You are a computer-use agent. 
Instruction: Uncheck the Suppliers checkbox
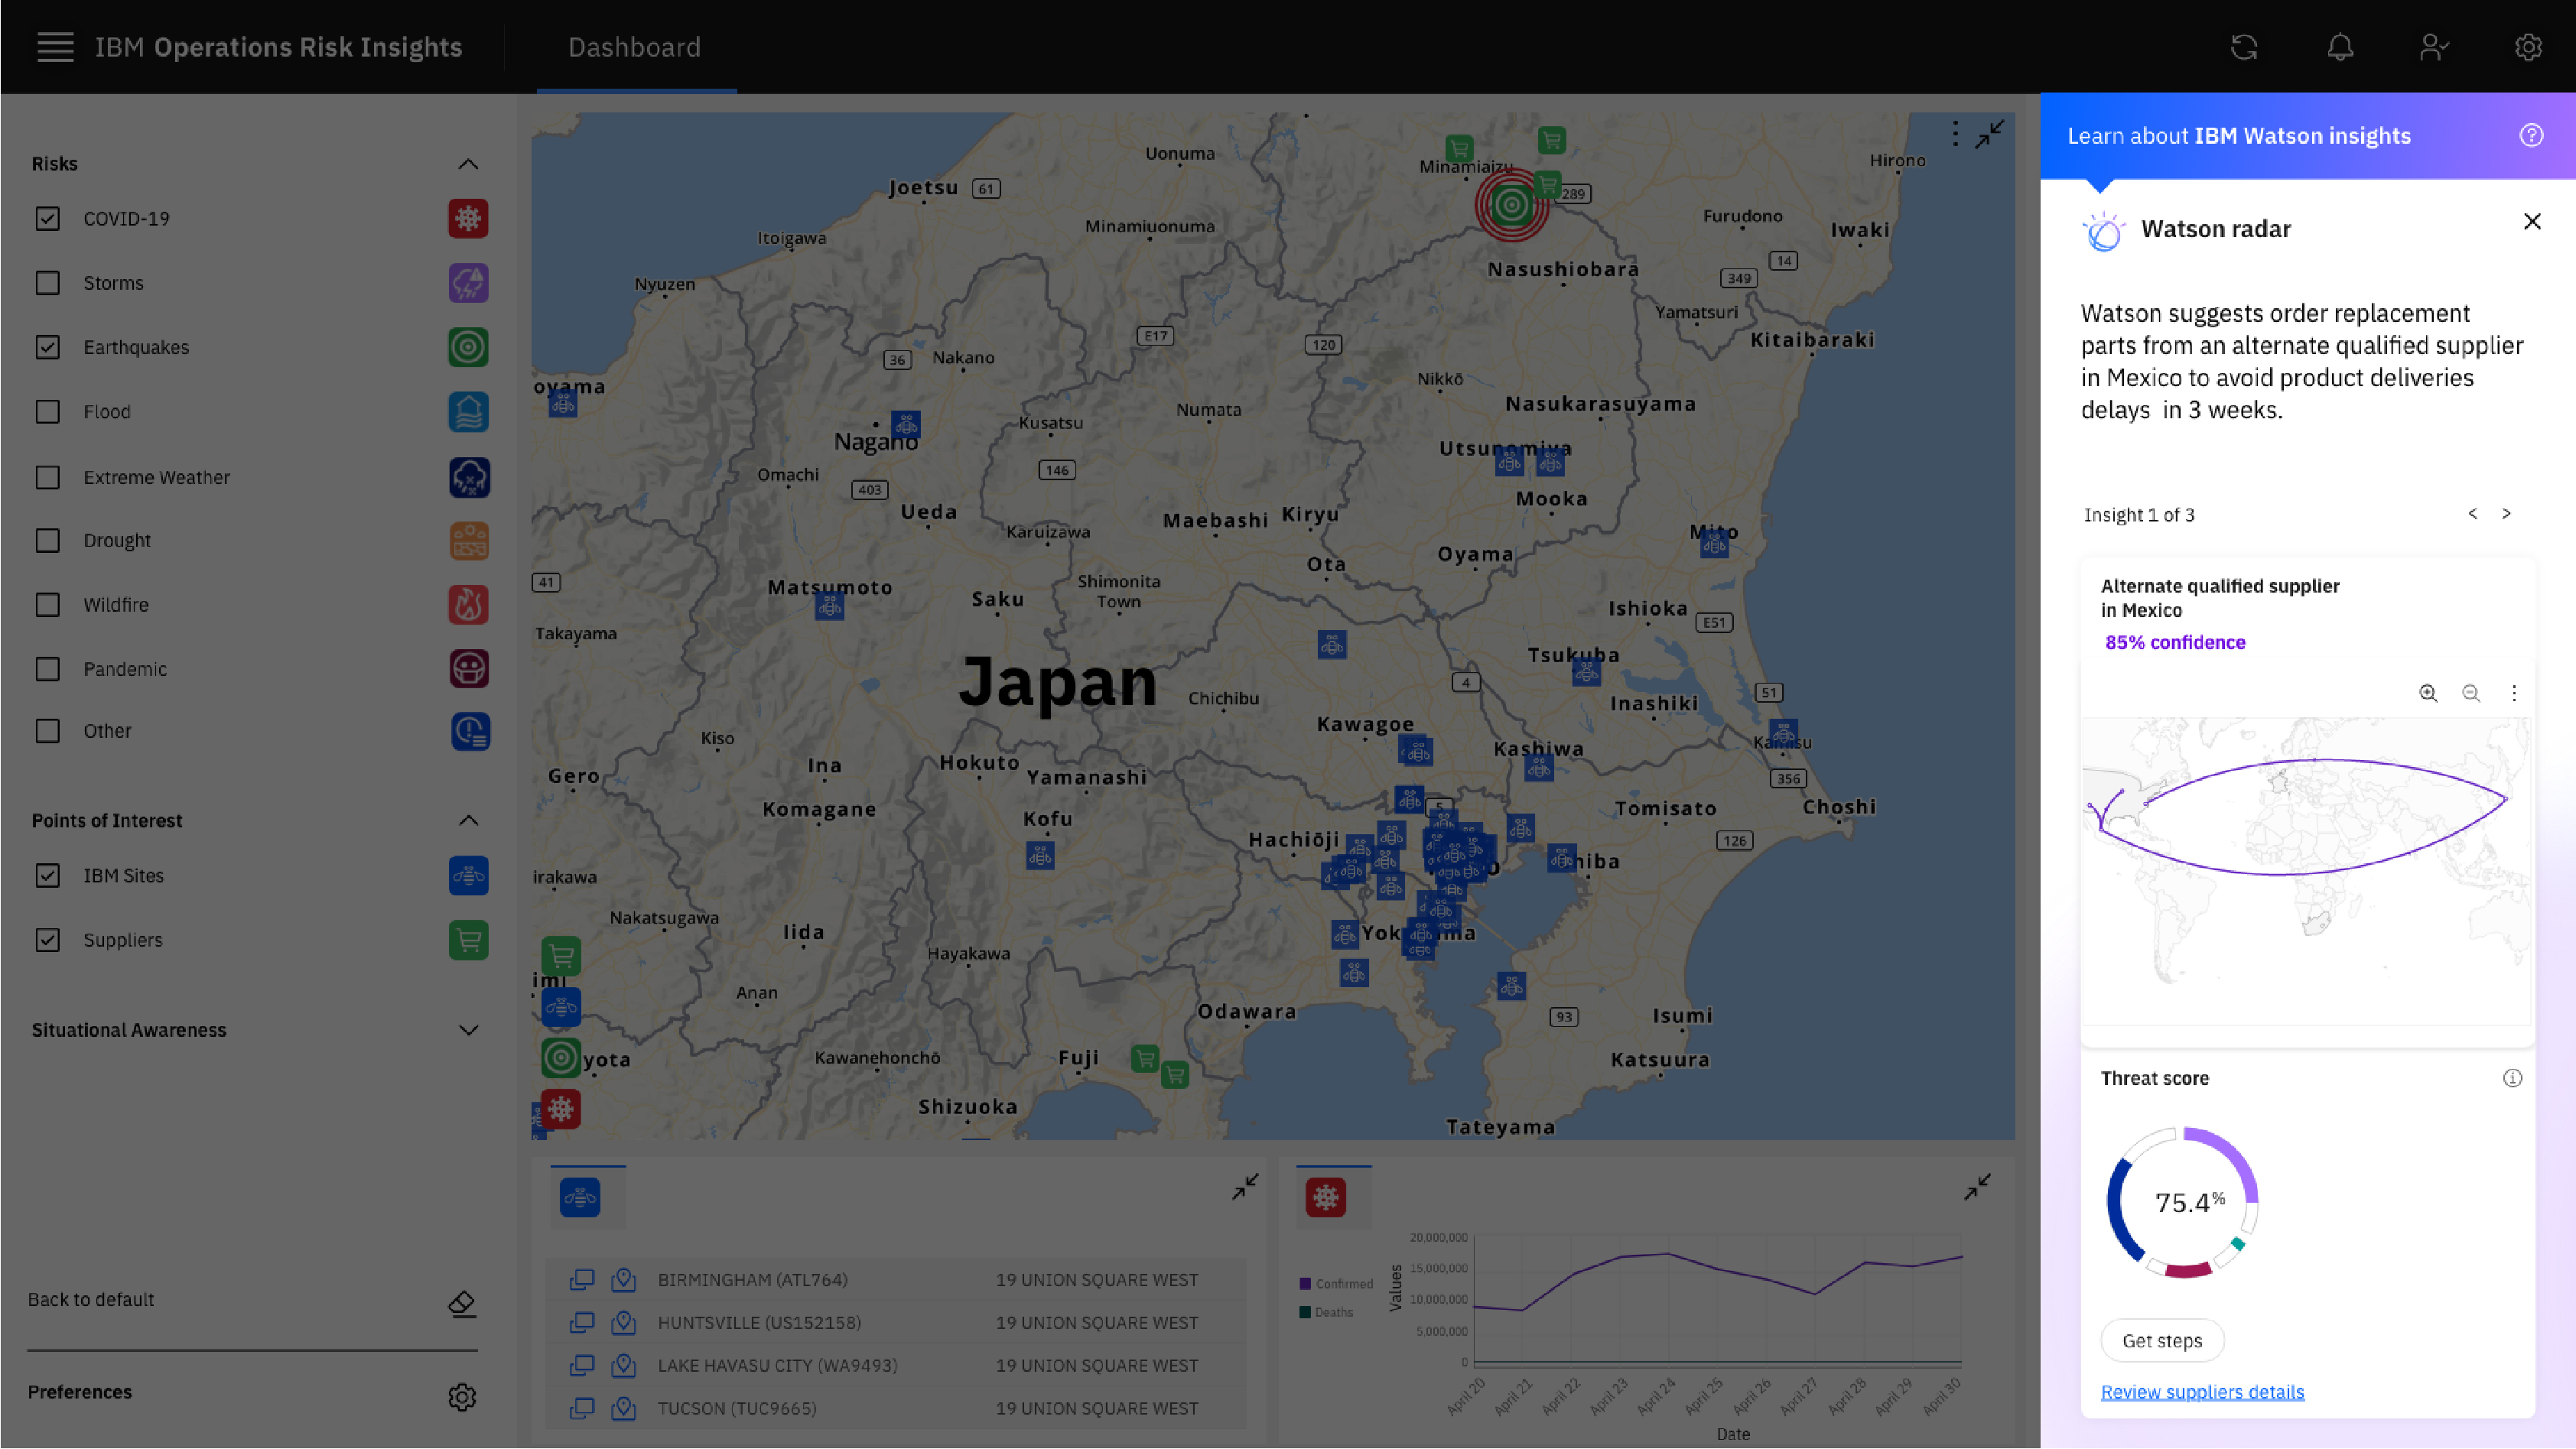47,940
